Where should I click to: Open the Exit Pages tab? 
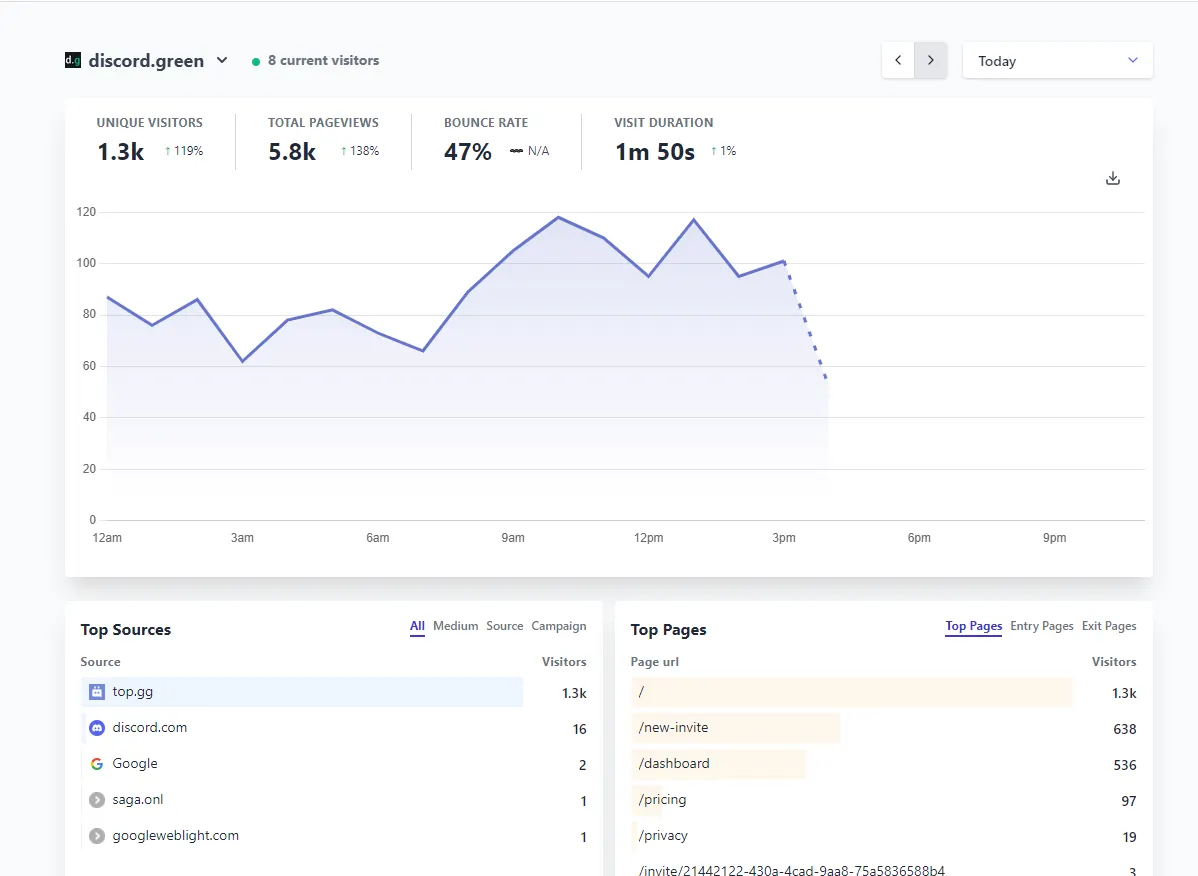coord(1109,626)
